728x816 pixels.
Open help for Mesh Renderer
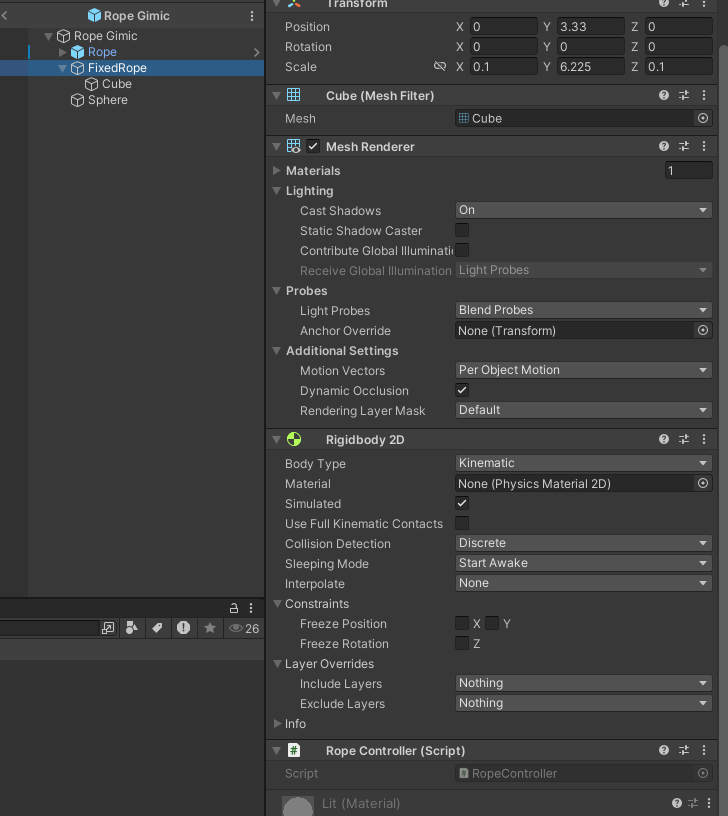[663, 146]
